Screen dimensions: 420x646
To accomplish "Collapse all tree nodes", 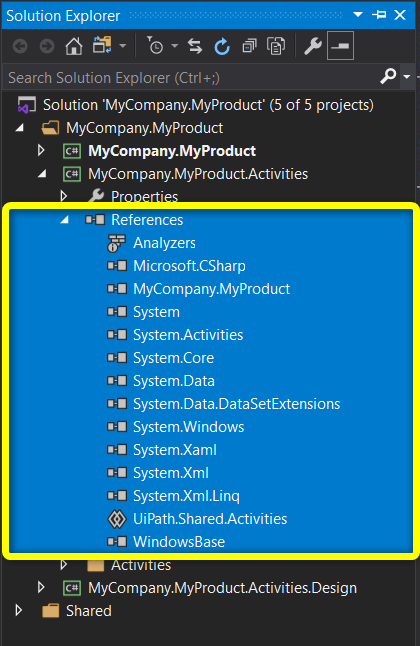I will [249, 46].
